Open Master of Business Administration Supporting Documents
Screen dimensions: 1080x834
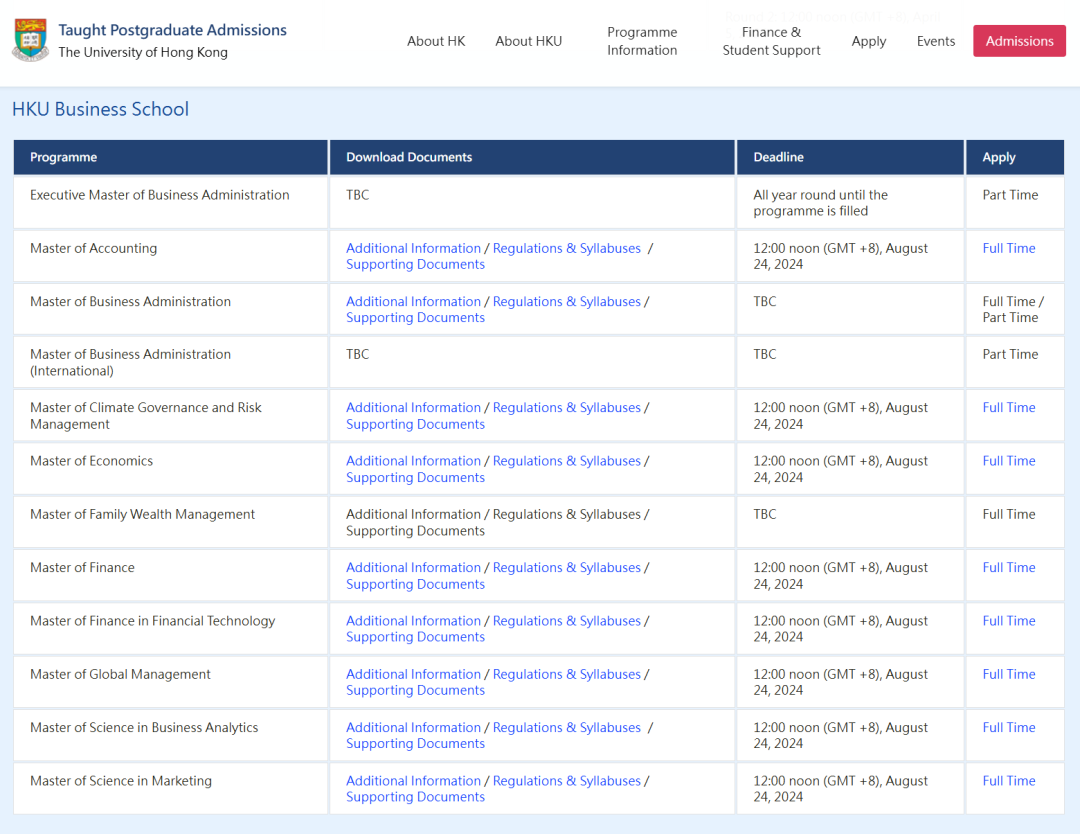[x=415, y=317]
